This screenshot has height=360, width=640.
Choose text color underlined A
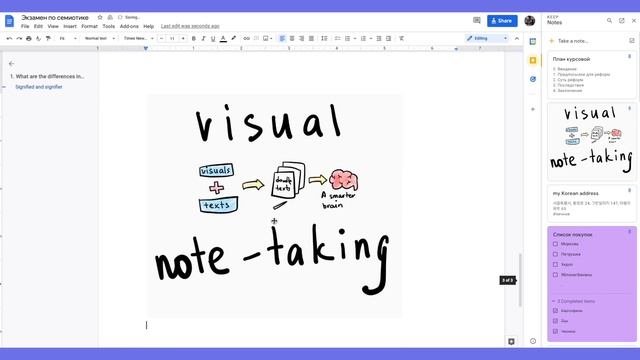(223, 38)
